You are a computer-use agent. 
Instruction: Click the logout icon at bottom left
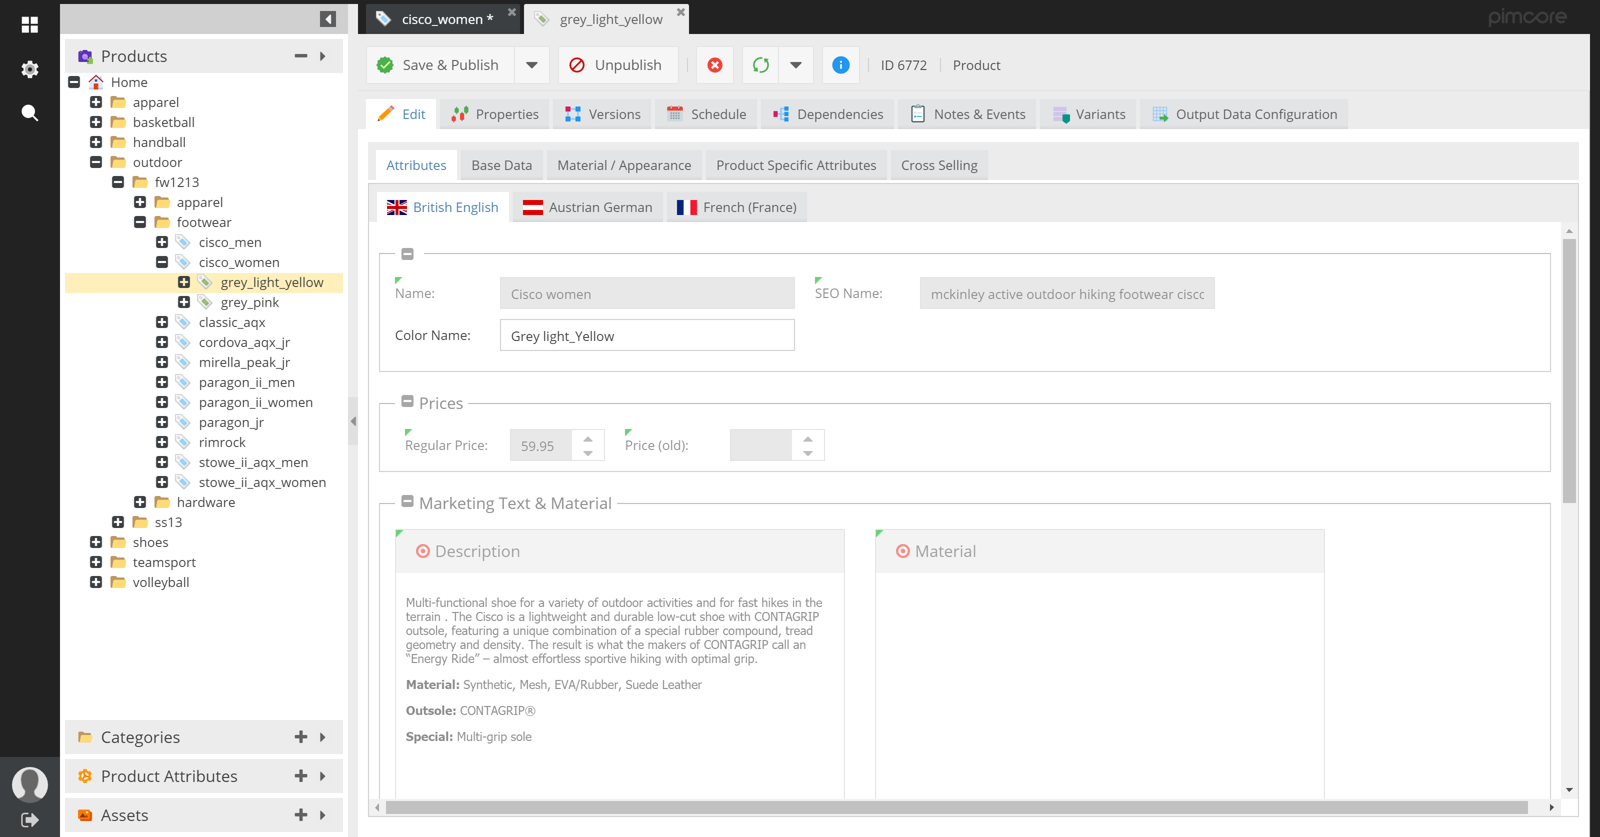coord(30,820)
